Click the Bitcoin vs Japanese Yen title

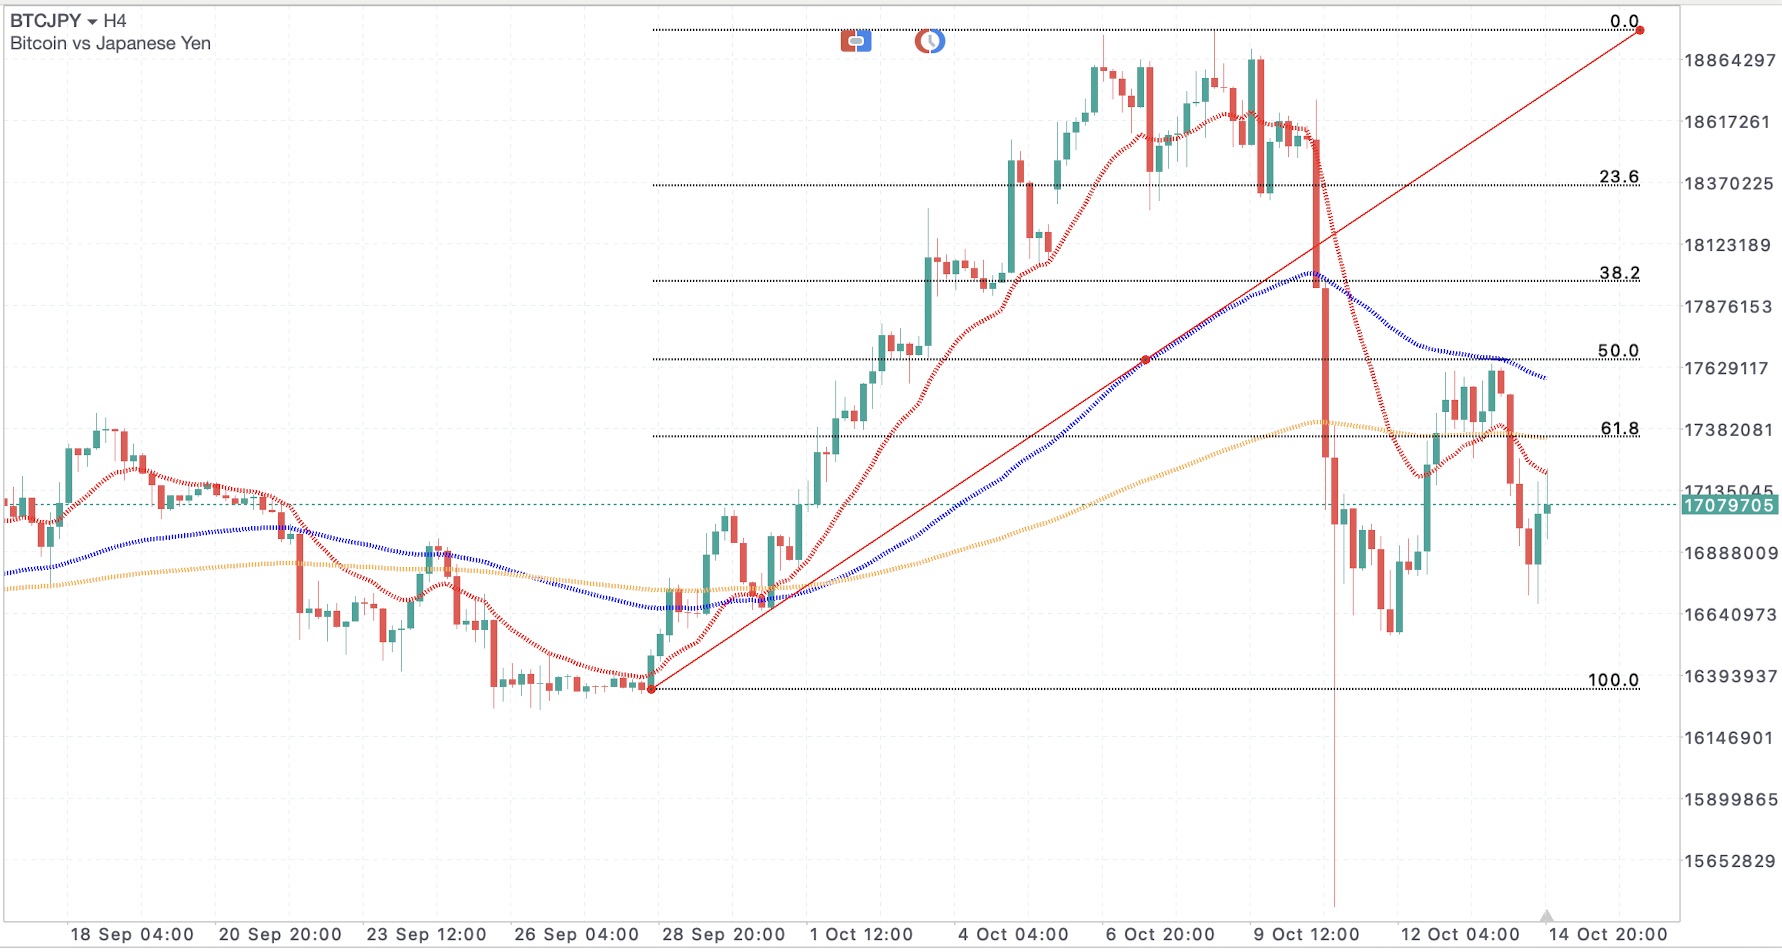tap(110, 43)
